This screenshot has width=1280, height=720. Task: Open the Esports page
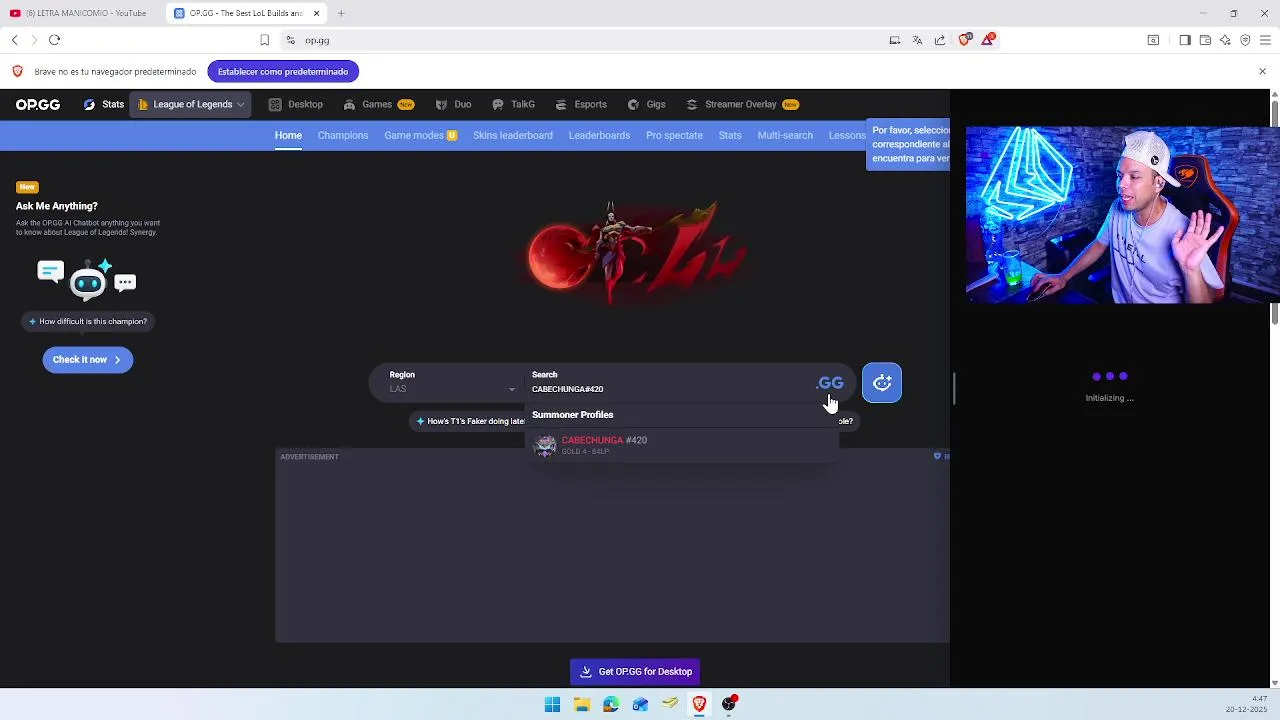[x=581, y=104]
